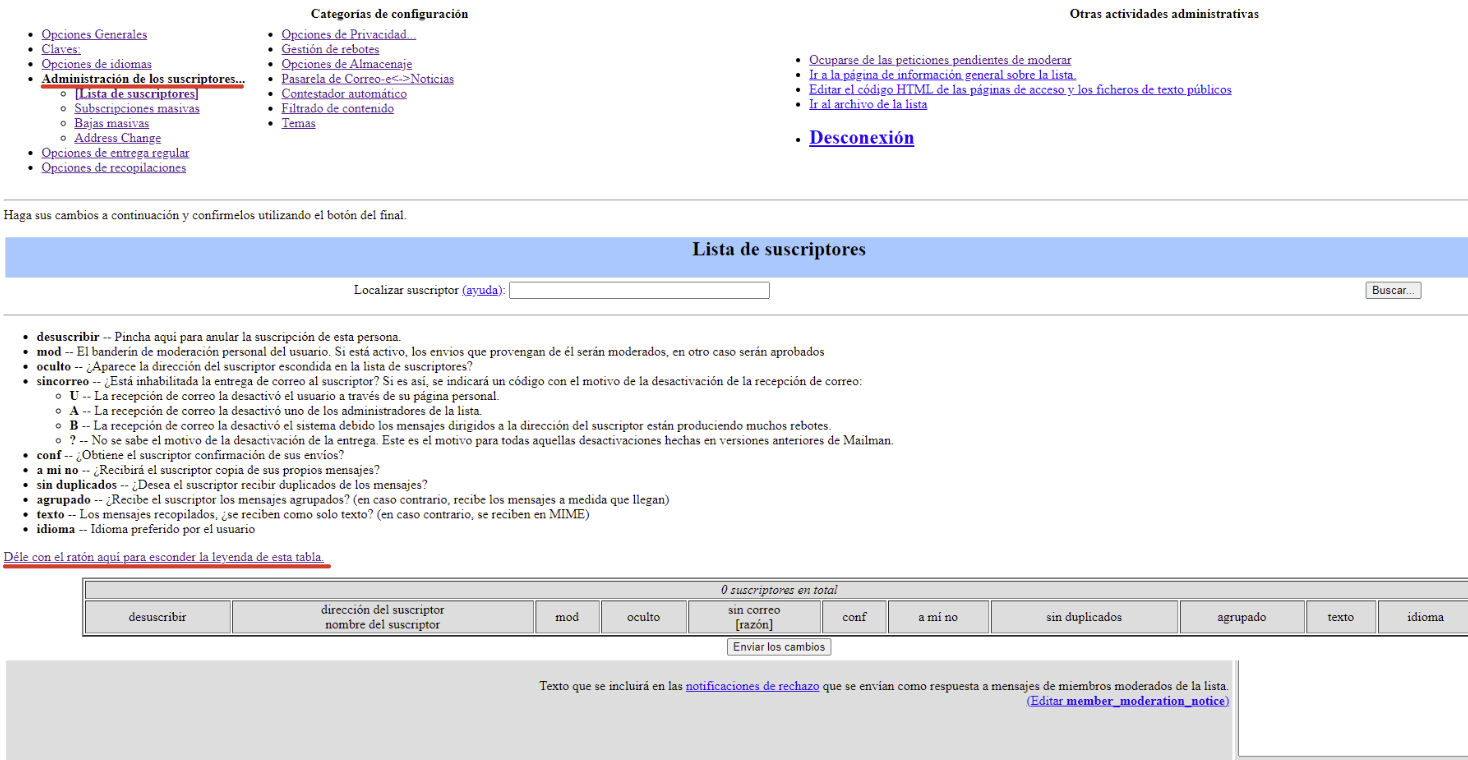Open the Address Change sub-item
1468x760 pixels.
118,138
